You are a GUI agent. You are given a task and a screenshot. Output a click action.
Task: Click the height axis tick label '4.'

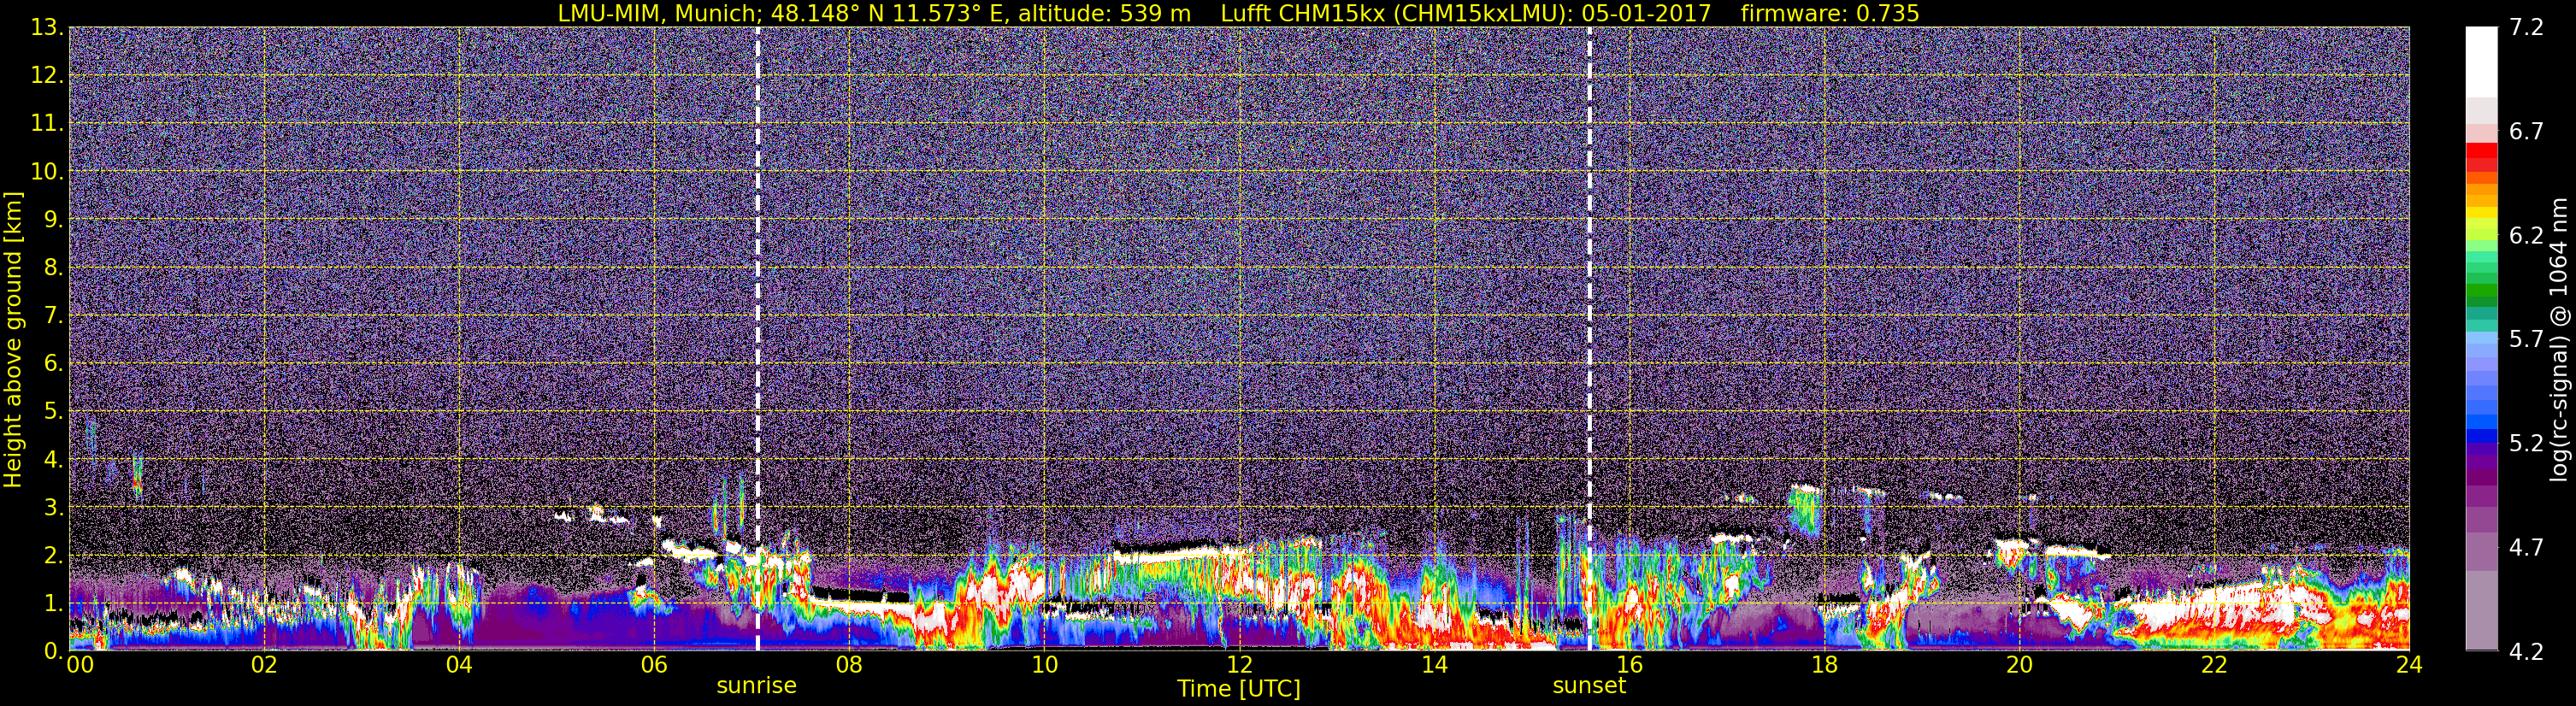tap(53, 460)
